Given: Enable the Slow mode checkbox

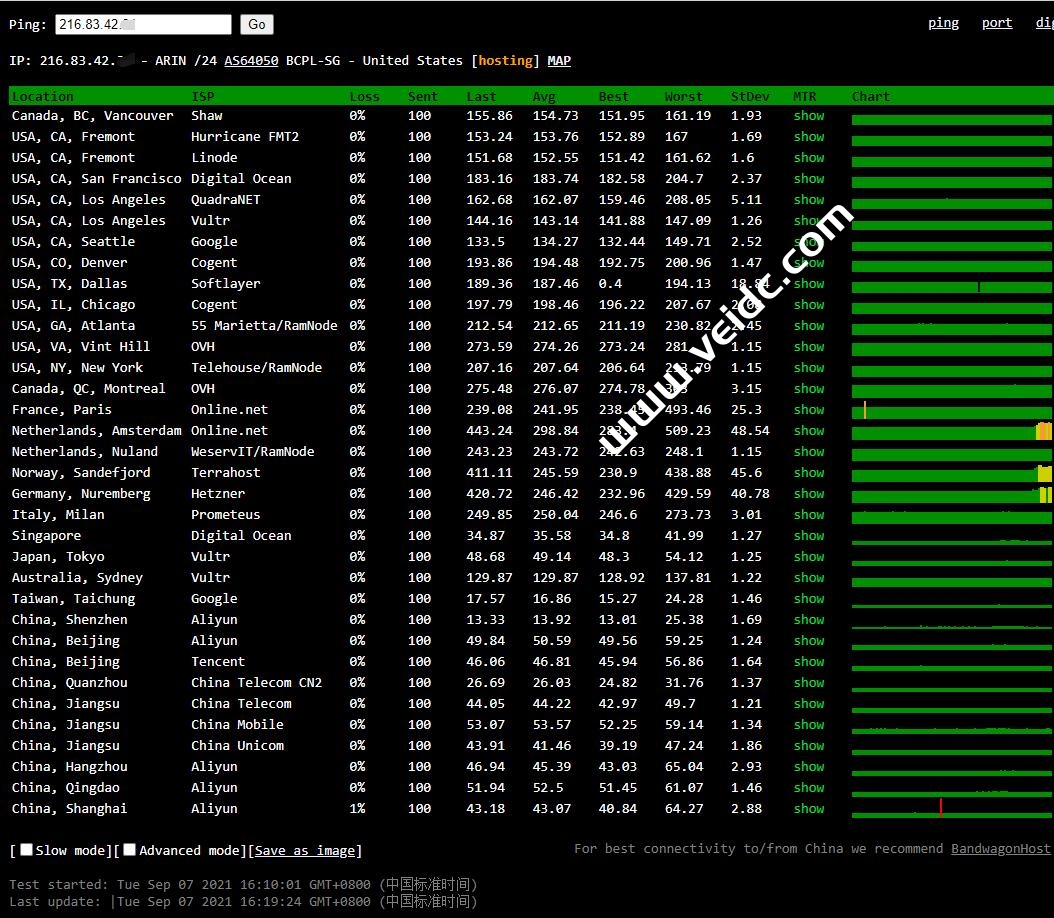Looking at the screenshot, I should (27, 850).
